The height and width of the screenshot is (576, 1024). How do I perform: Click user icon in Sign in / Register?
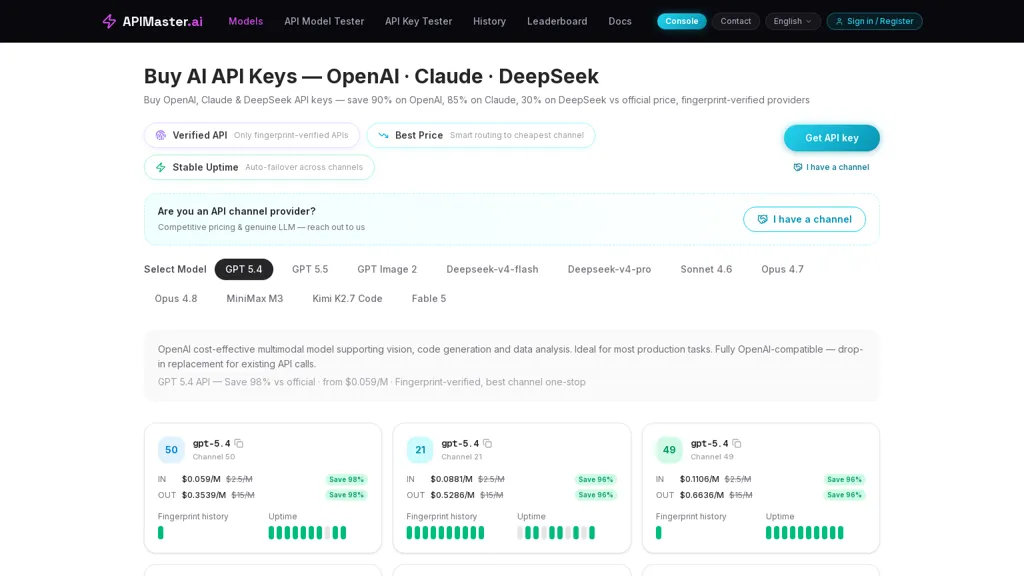[x=839, y=22]
